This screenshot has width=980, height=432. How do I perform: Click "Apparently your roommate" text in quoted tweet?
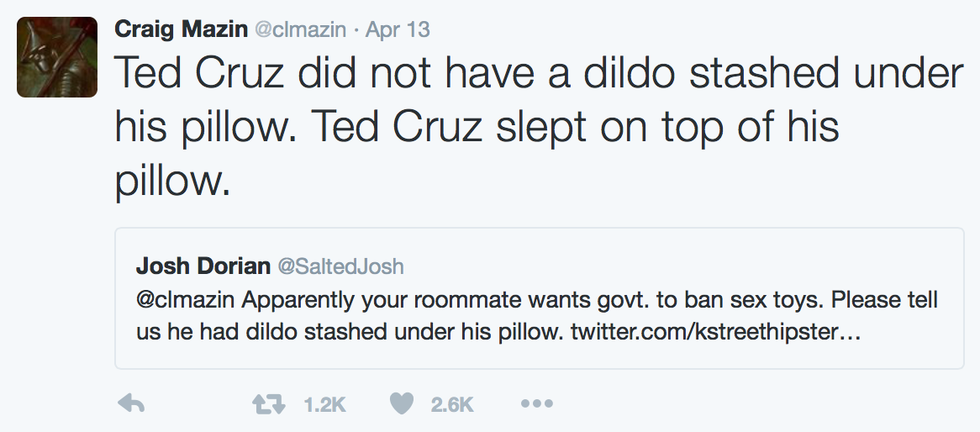(x=318, y=299)
